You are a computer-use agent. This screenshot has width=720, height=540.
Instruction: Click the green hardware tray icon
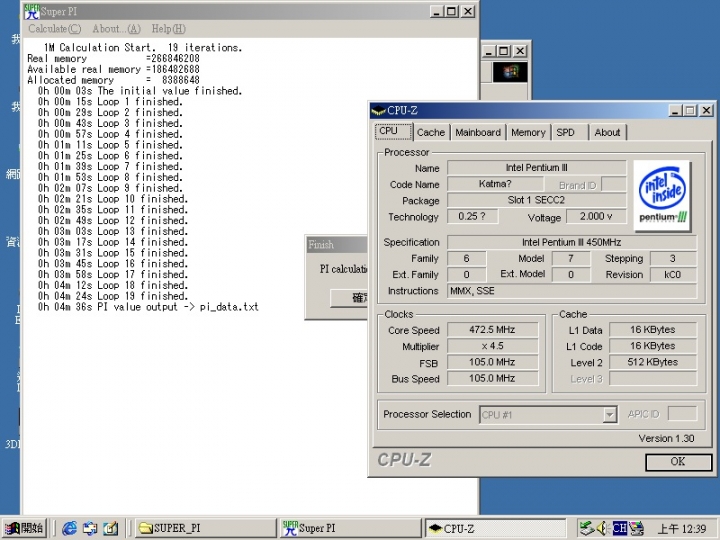[586, 529]
